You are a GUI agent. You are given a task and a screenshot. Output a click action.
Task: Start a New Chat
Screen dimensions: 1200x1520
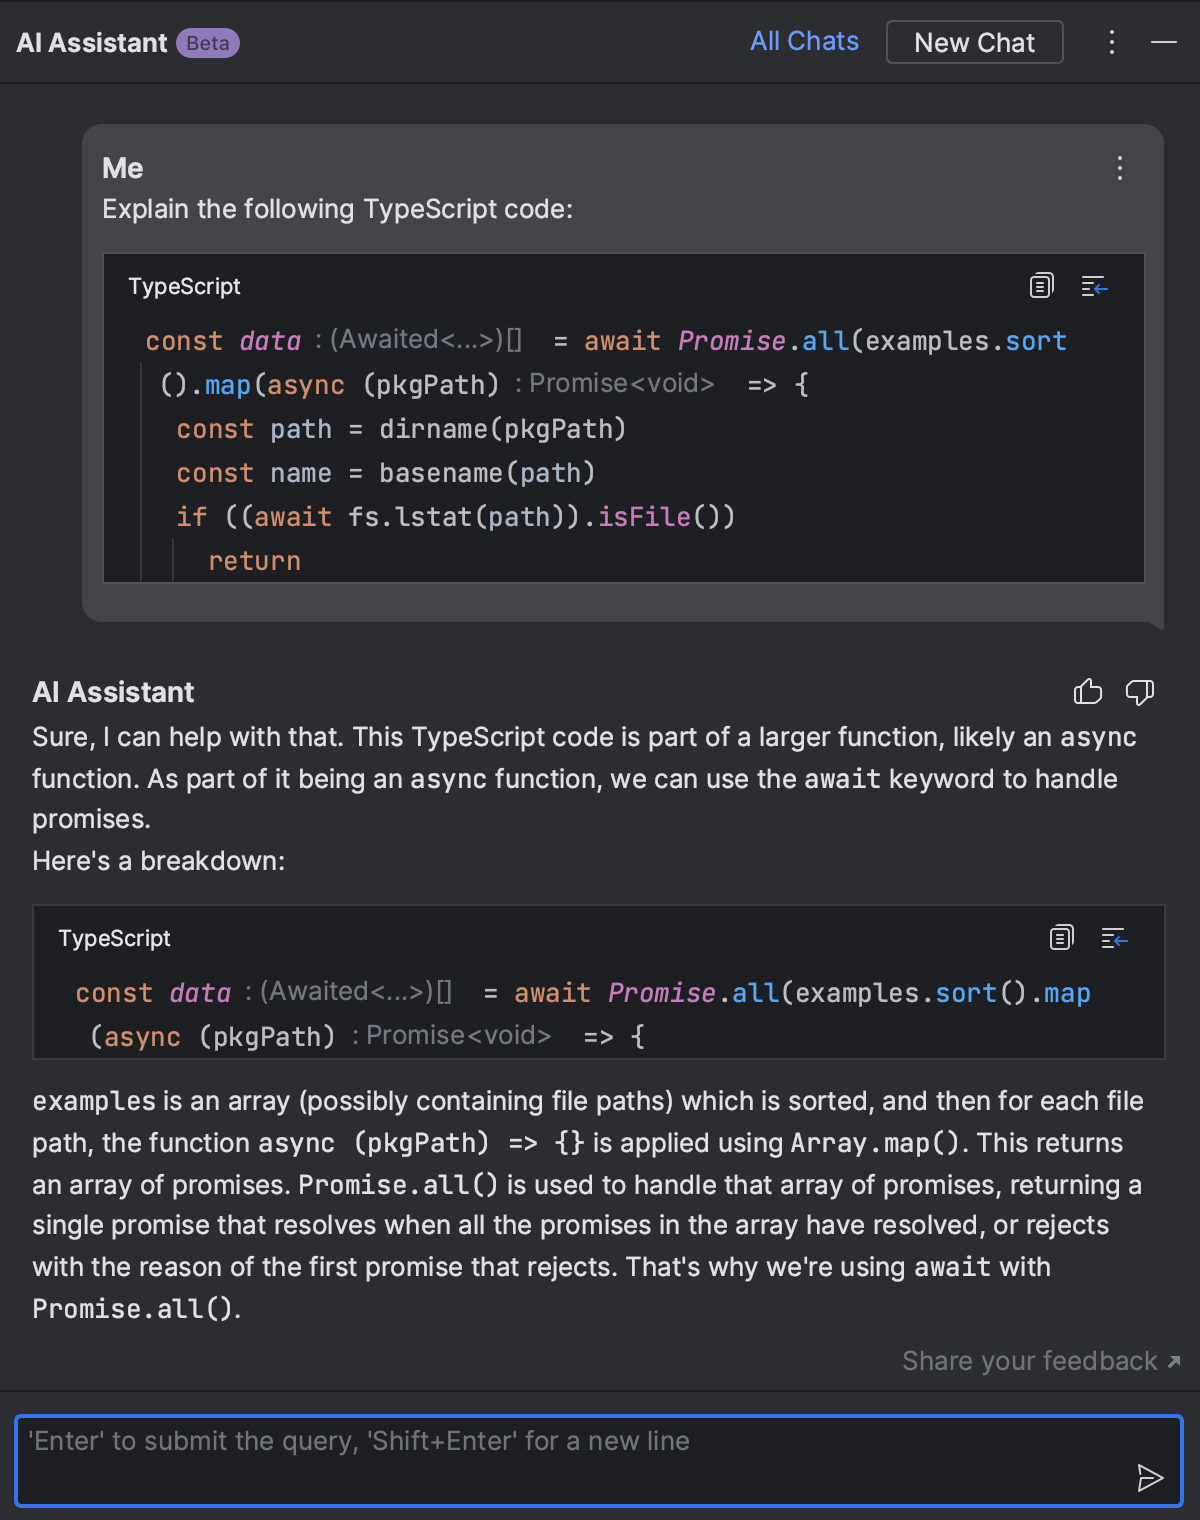click(974, 43)
